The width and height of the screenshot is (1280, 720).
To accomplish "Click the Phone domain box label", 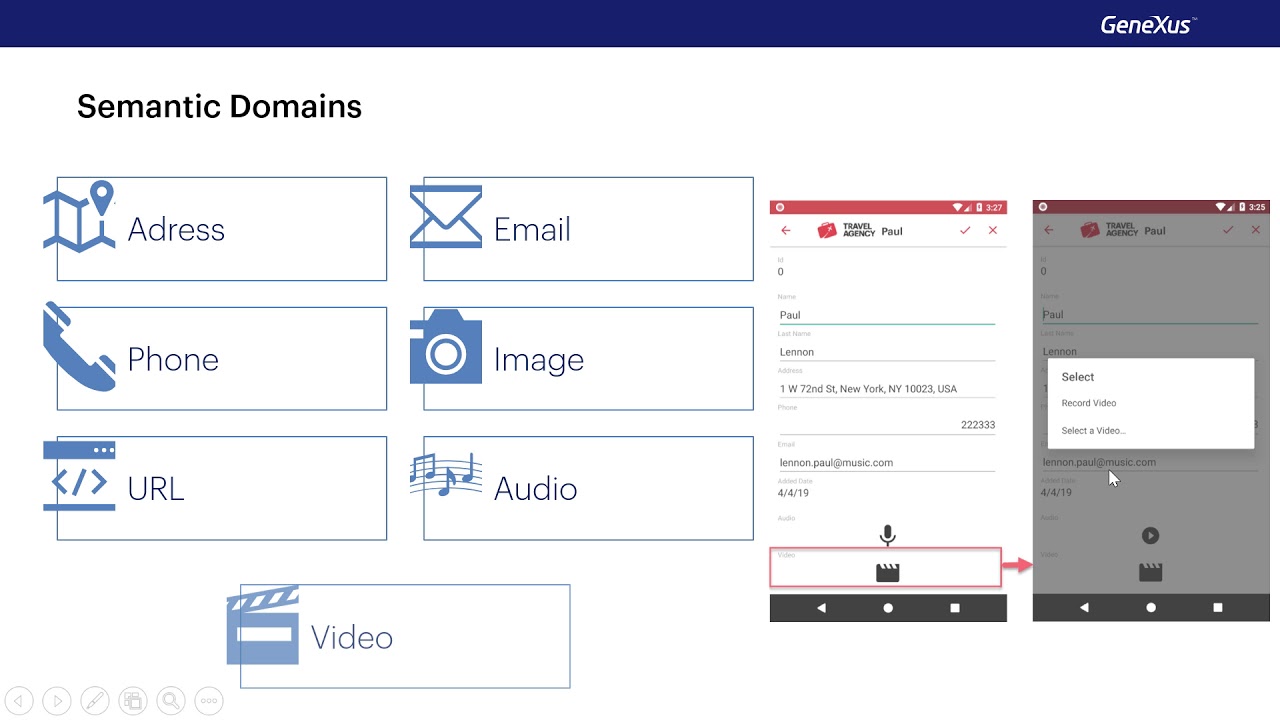I will click(x=173, y=360).
